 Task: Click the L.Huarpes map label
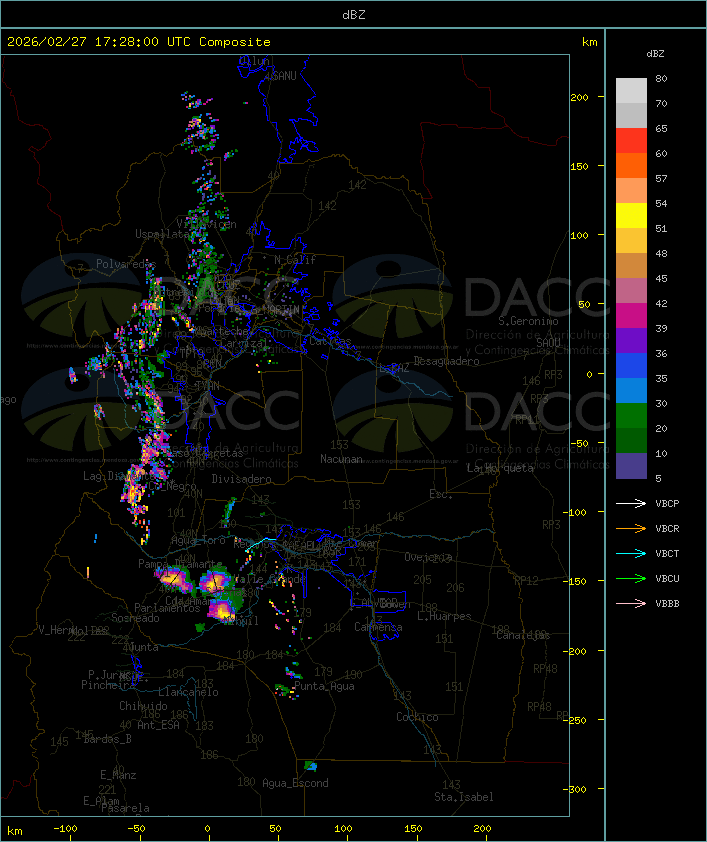click(444, 616)
